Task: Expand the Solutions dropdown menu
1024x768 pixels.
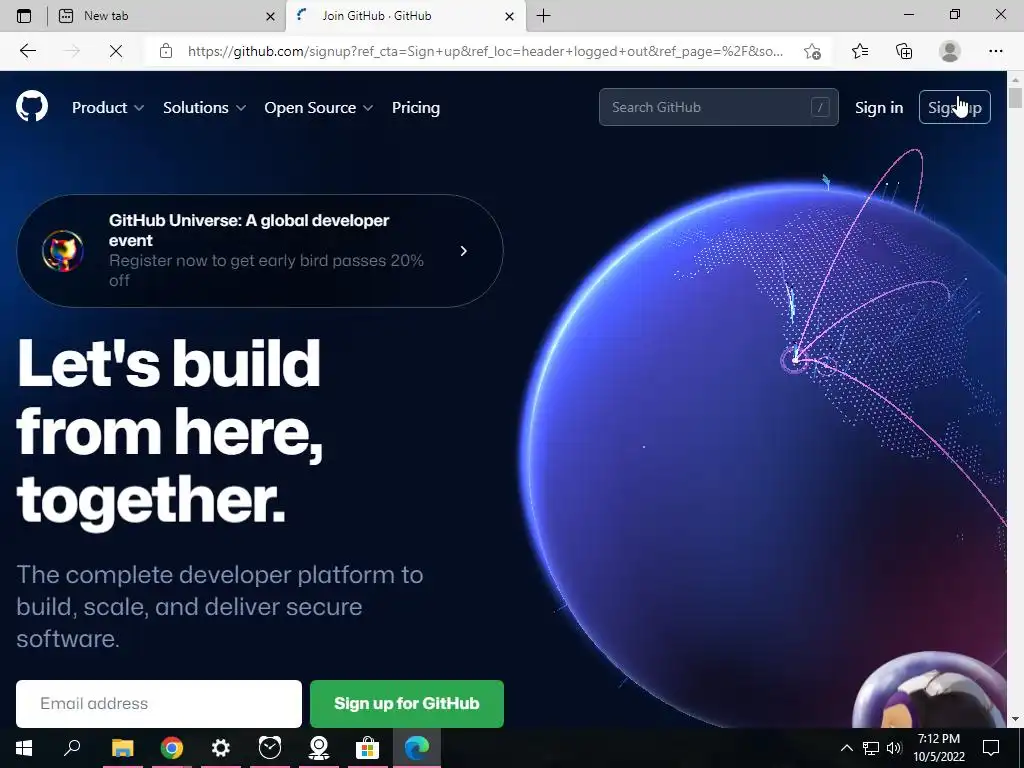Action: tap(204, 108)
